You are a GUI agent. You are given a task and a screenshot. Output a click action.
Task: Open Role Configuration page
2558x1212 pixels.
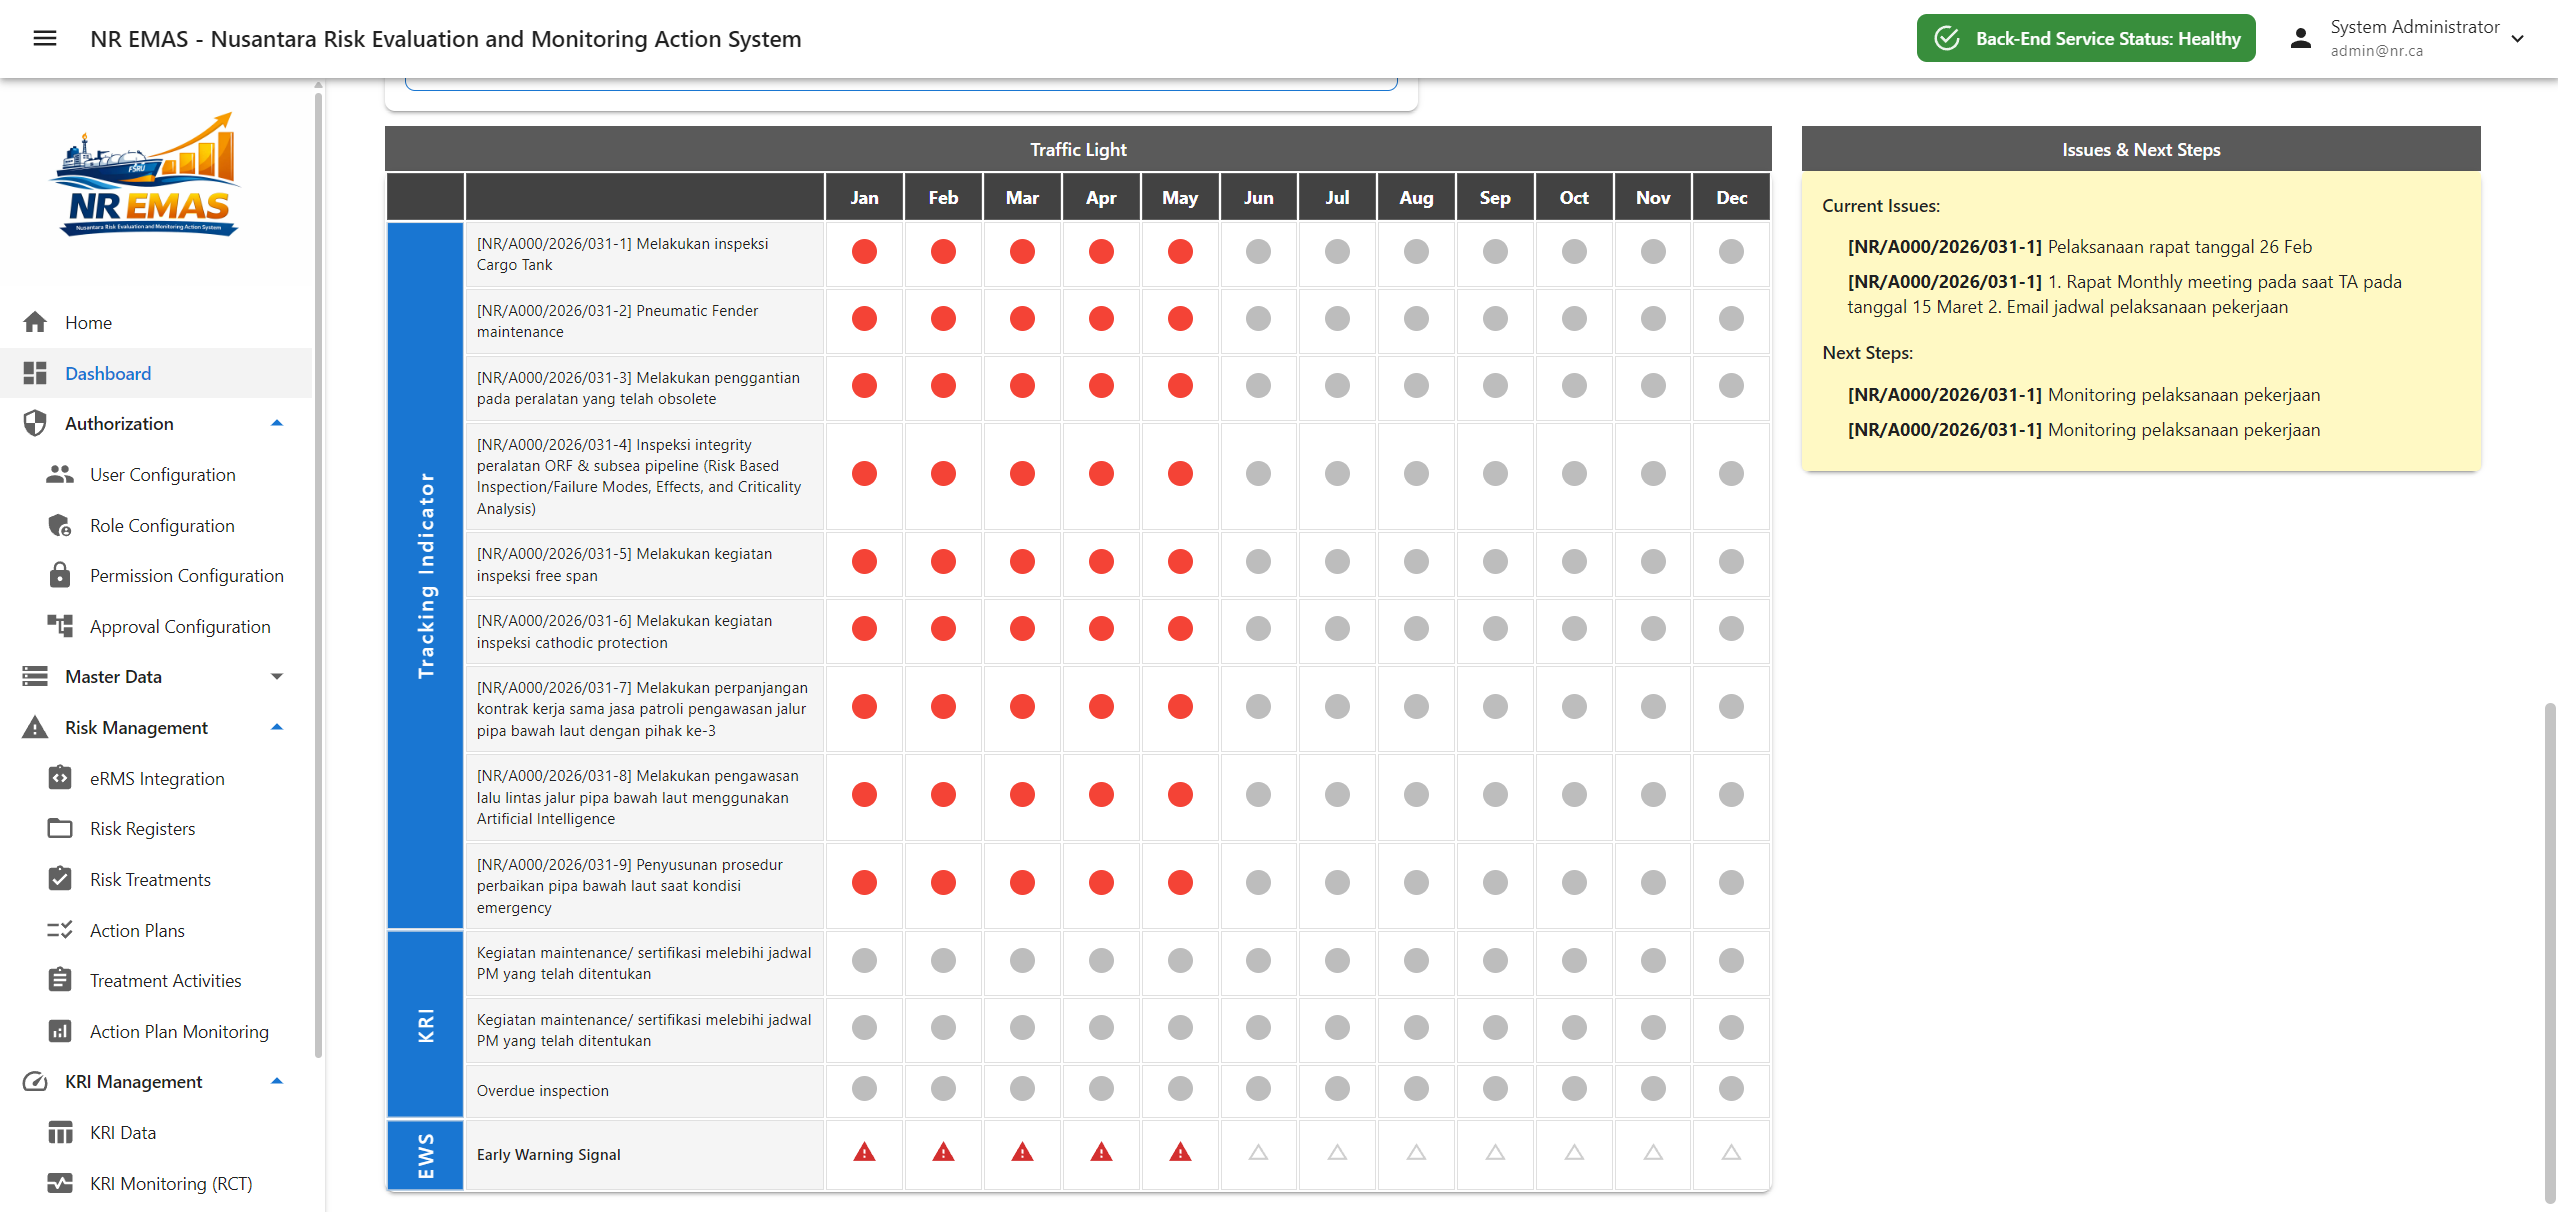157,525
